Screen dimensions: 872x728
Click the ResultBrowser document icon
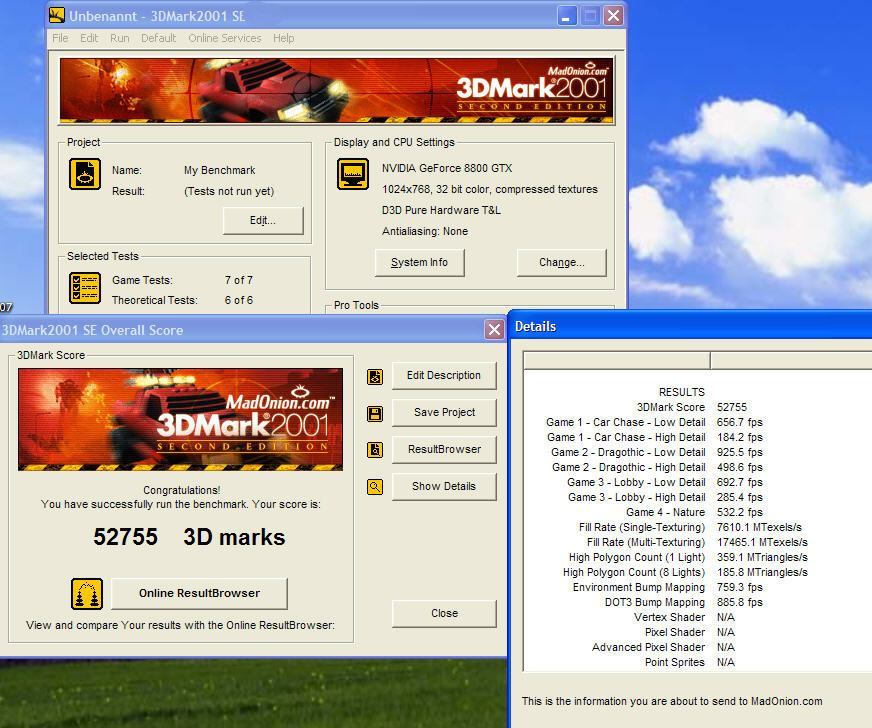coord(375,450)
